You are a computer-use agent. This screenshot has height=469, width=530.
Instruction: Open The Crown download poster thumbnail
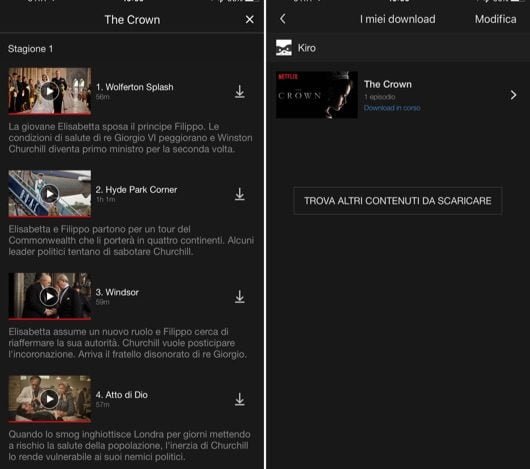coord(317,95)
